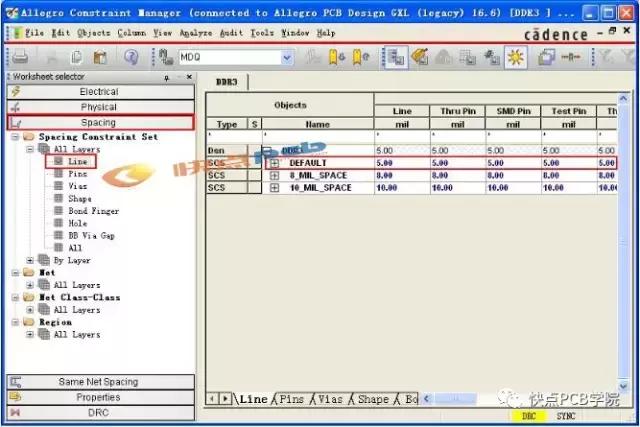Open the Help question-mark icon

point(131,58)
